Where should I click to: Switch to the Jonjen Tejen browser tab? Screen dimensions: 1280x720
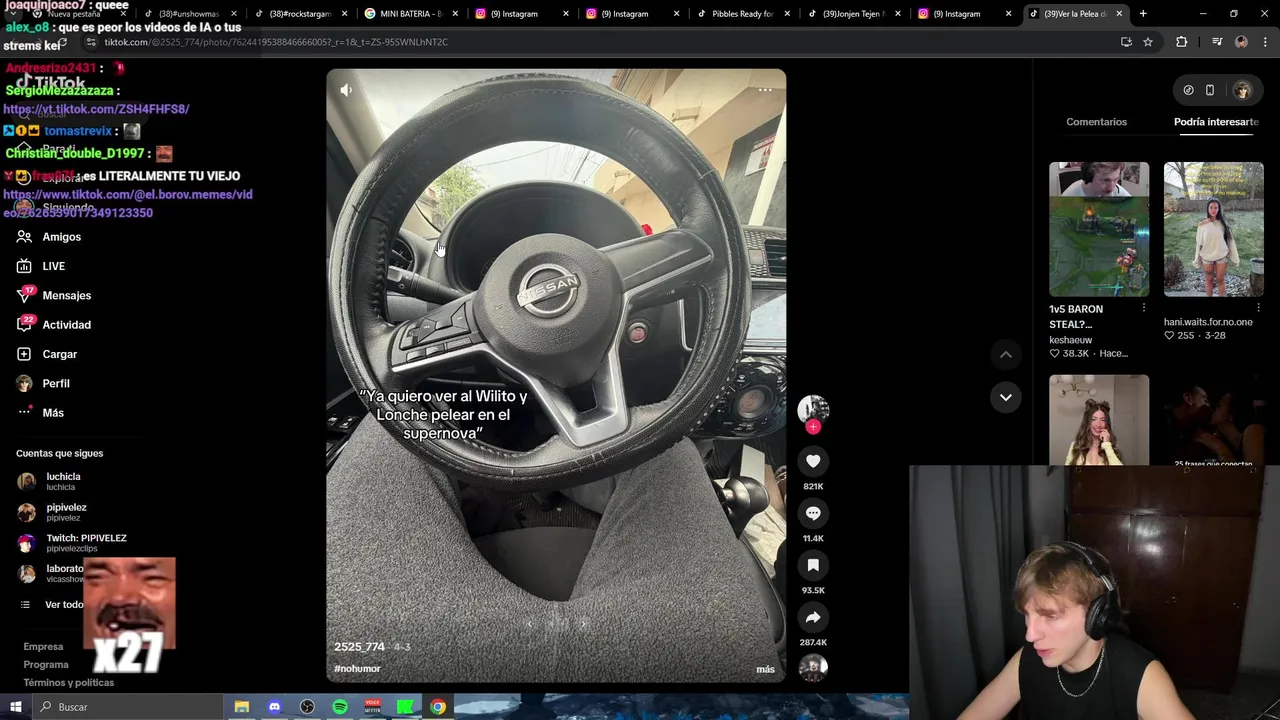[853, 14]
